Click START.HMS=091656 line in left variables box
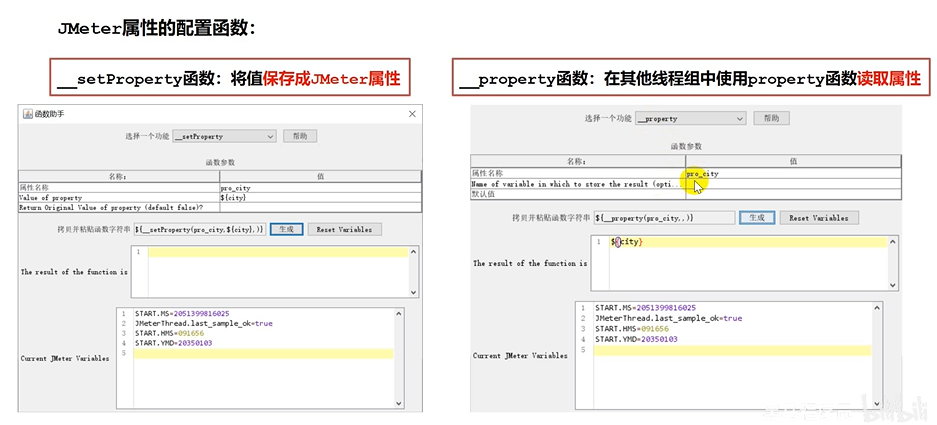The height and width of the screenshot is (425, 937). (x=169, y=334)
